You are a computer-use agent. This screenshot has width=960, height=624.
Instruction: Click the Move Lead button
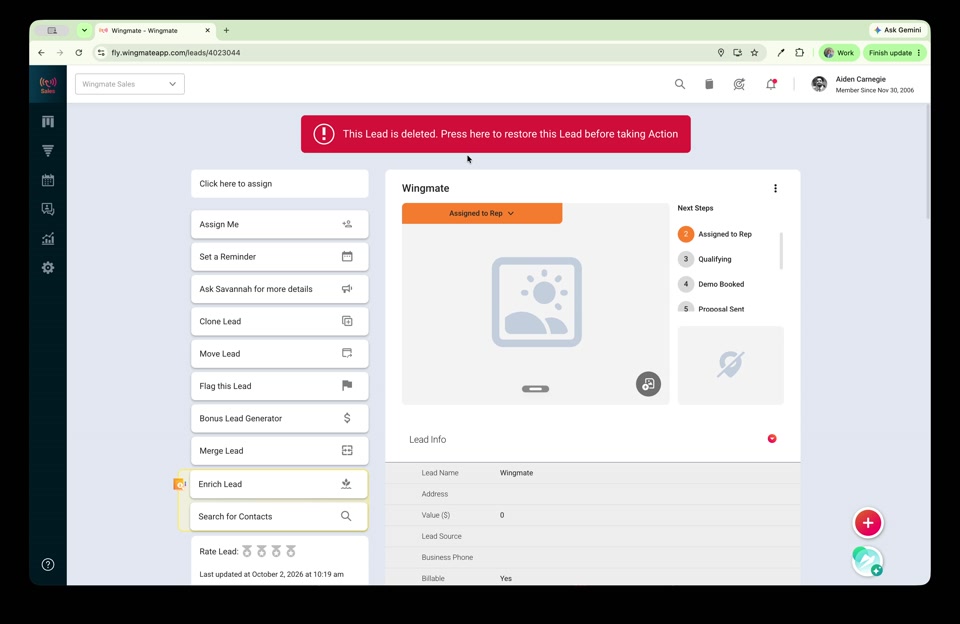(280, 353)
